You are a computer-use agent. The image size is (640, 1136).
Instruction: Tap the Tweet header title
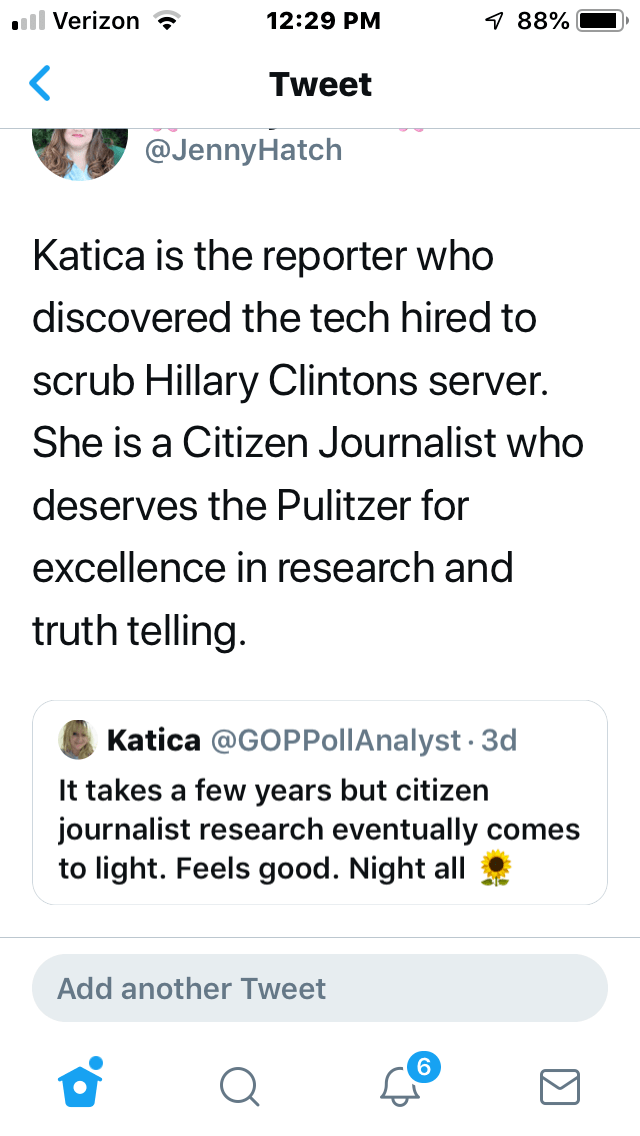pyautogui.click(x=320, y=84)
